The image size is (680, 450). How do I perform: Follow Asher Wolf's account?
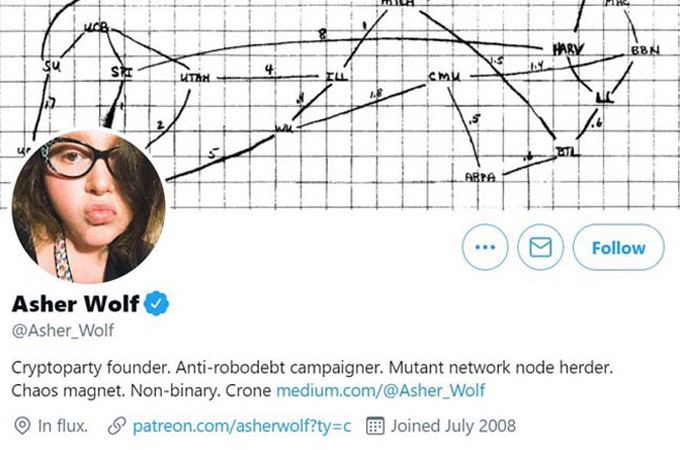618,247
